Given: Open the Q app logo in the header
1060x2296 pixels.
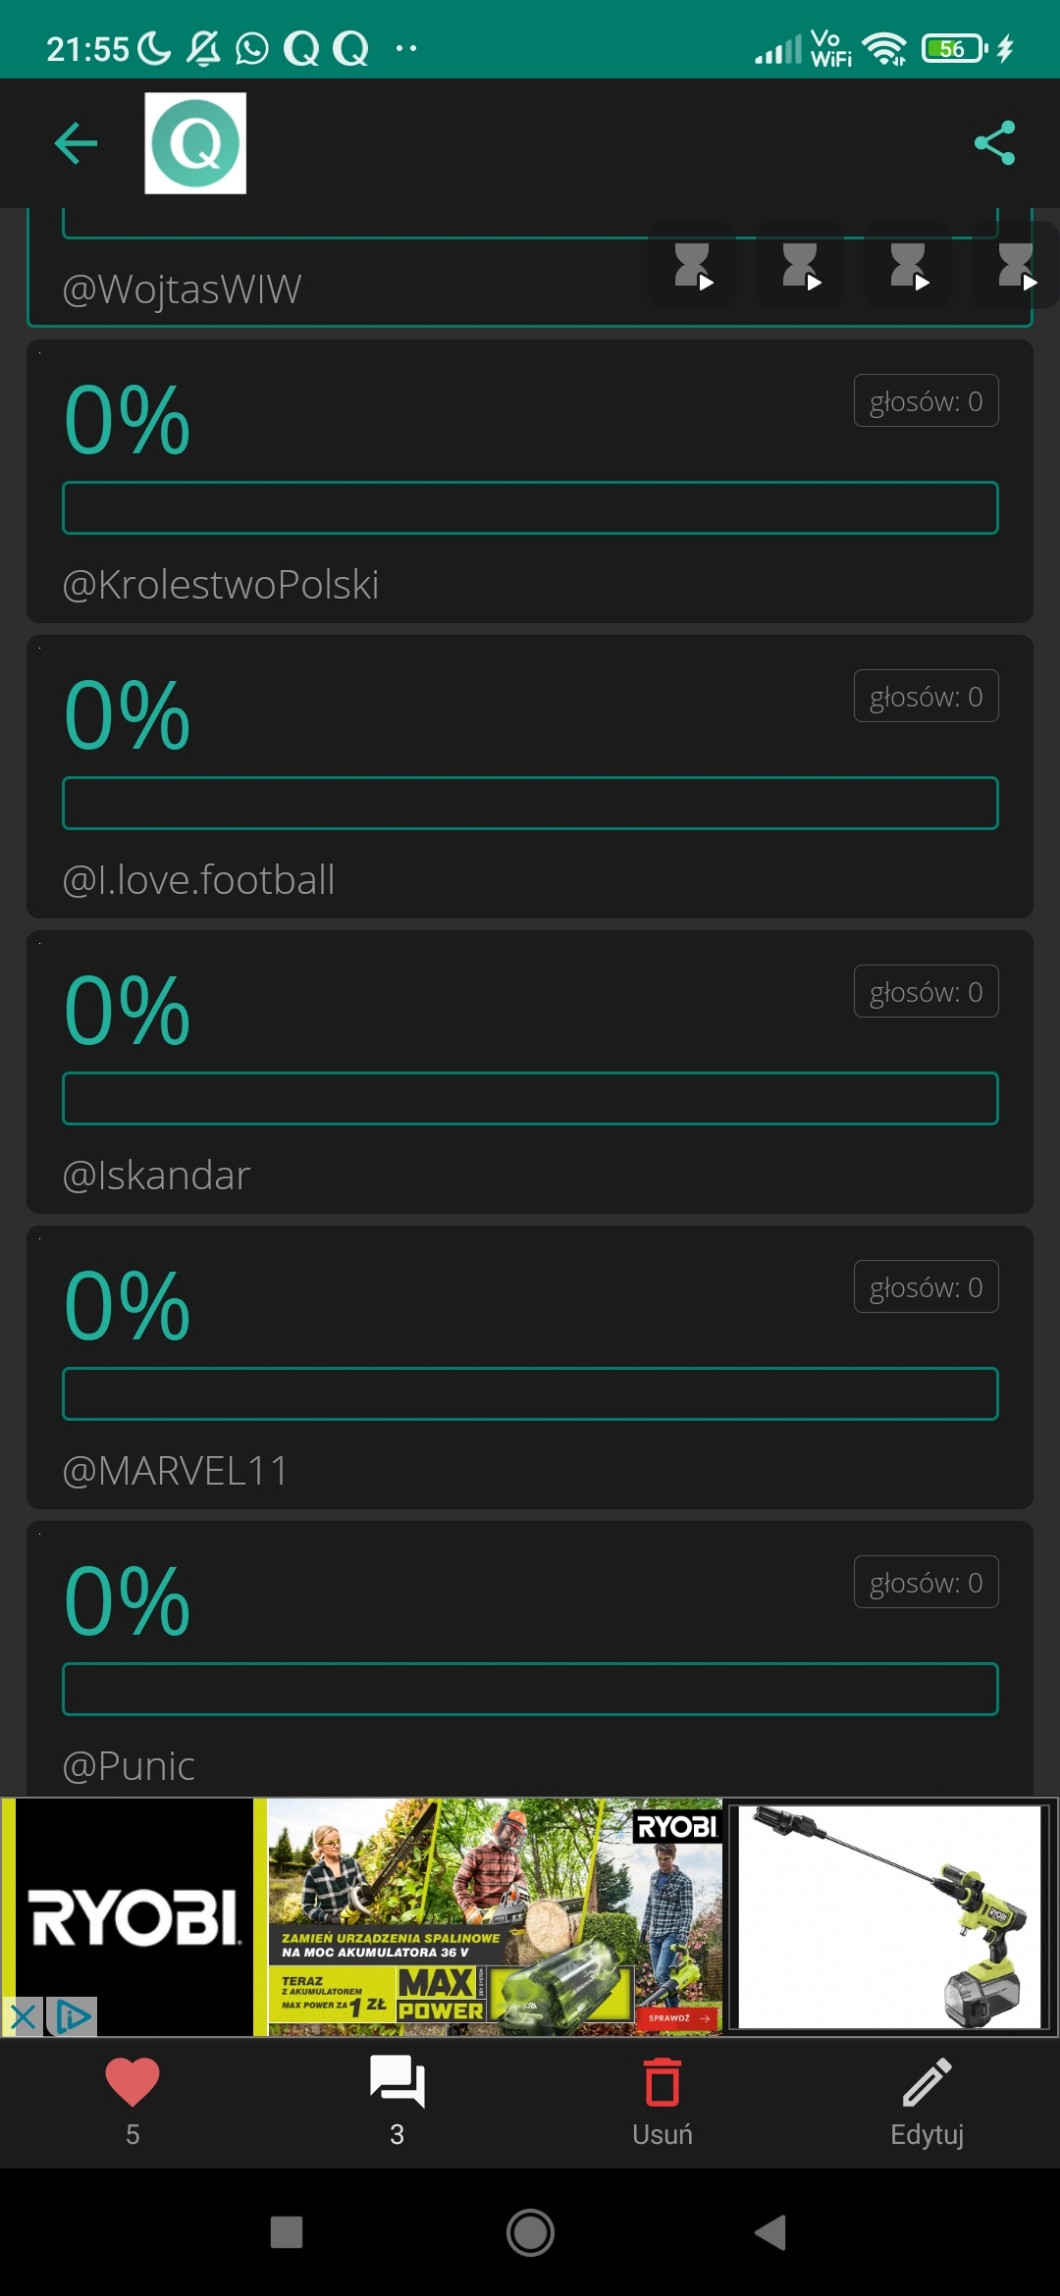Looking at the screenshot, I should click(195, 143).
